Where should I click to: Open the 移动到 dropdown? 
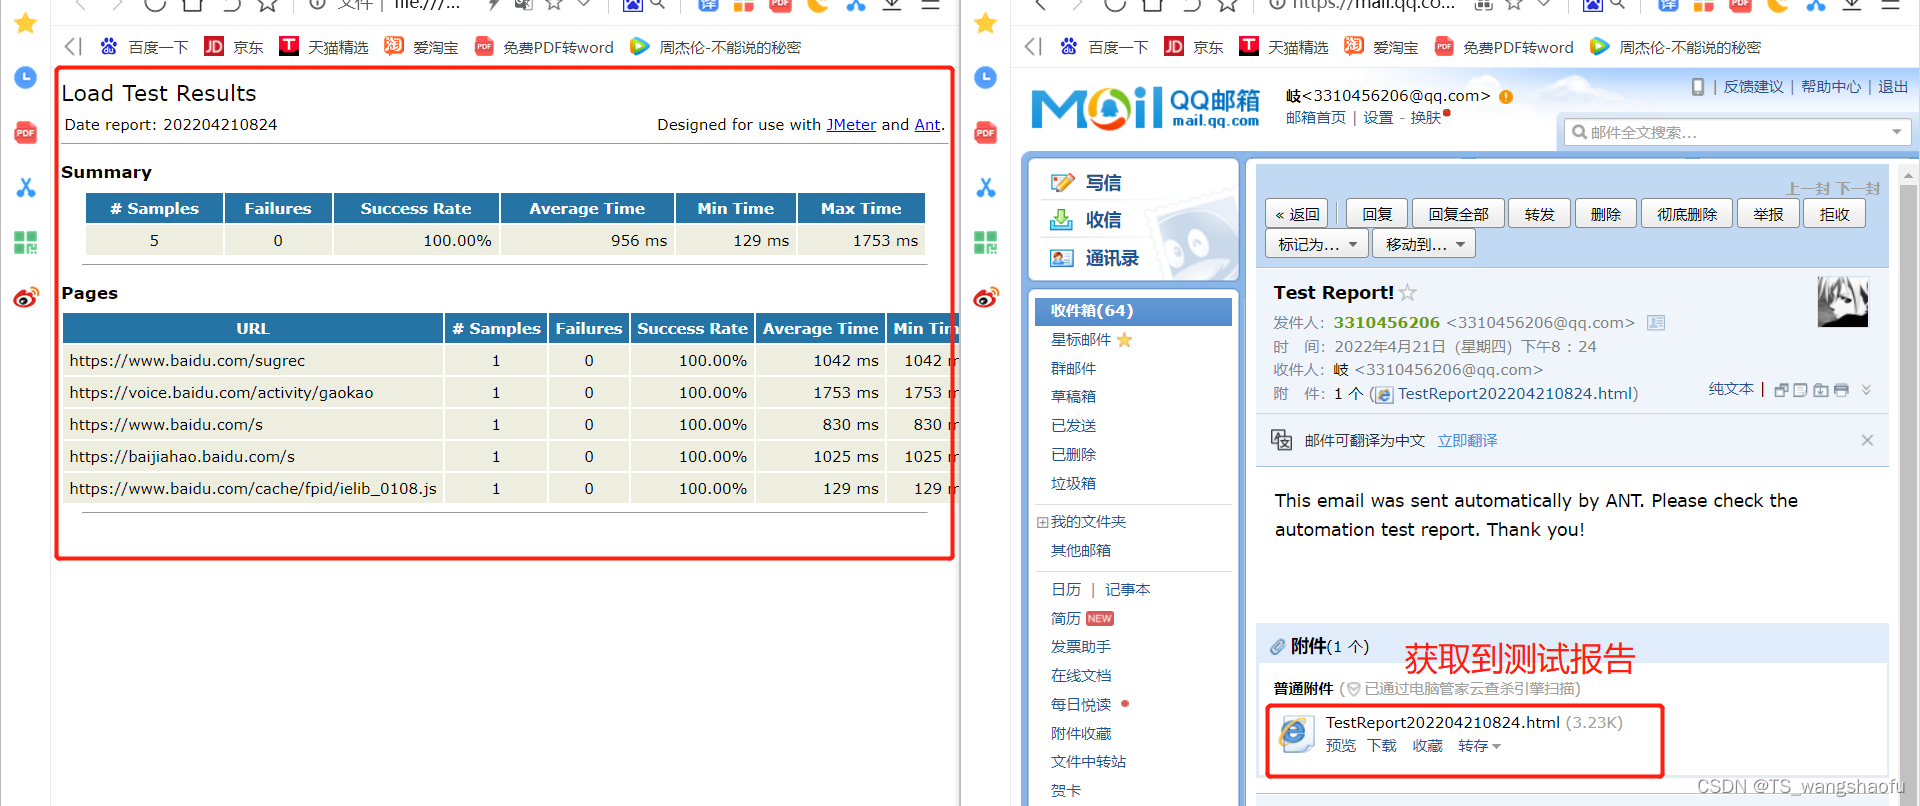click(x=1424, y=244)
